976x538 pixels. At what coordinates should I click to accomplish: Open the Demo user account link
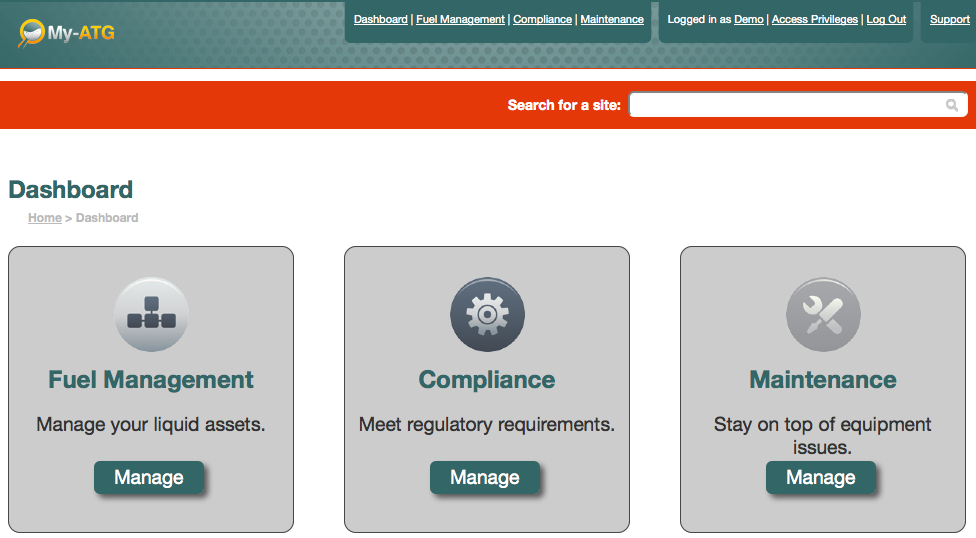748,19
